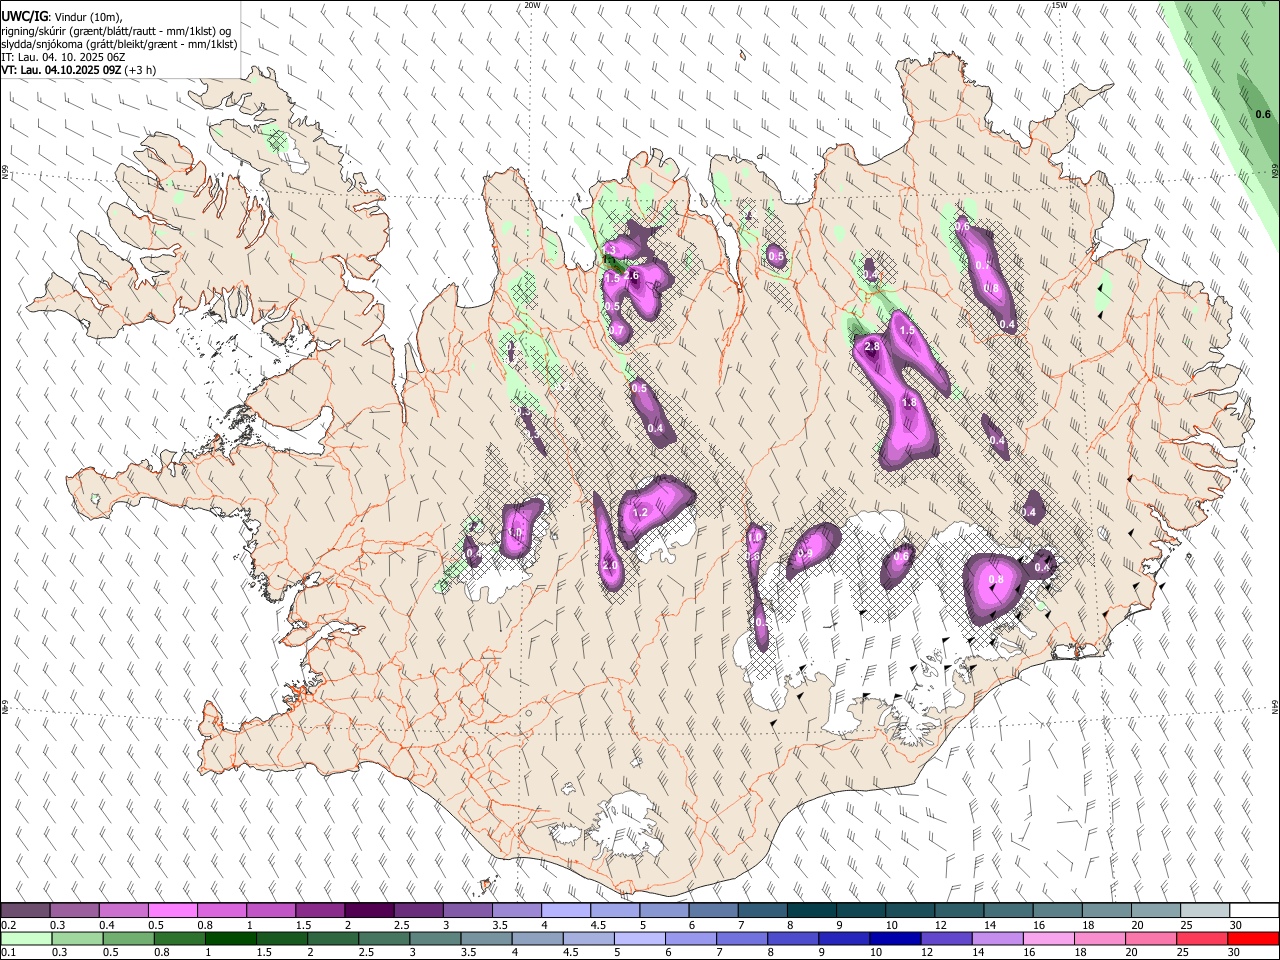Click the 0.6 value in the green offshore rain band
Image resolution: width=1280 pixels, height=960 pixels.
[x=1262, y=114]
